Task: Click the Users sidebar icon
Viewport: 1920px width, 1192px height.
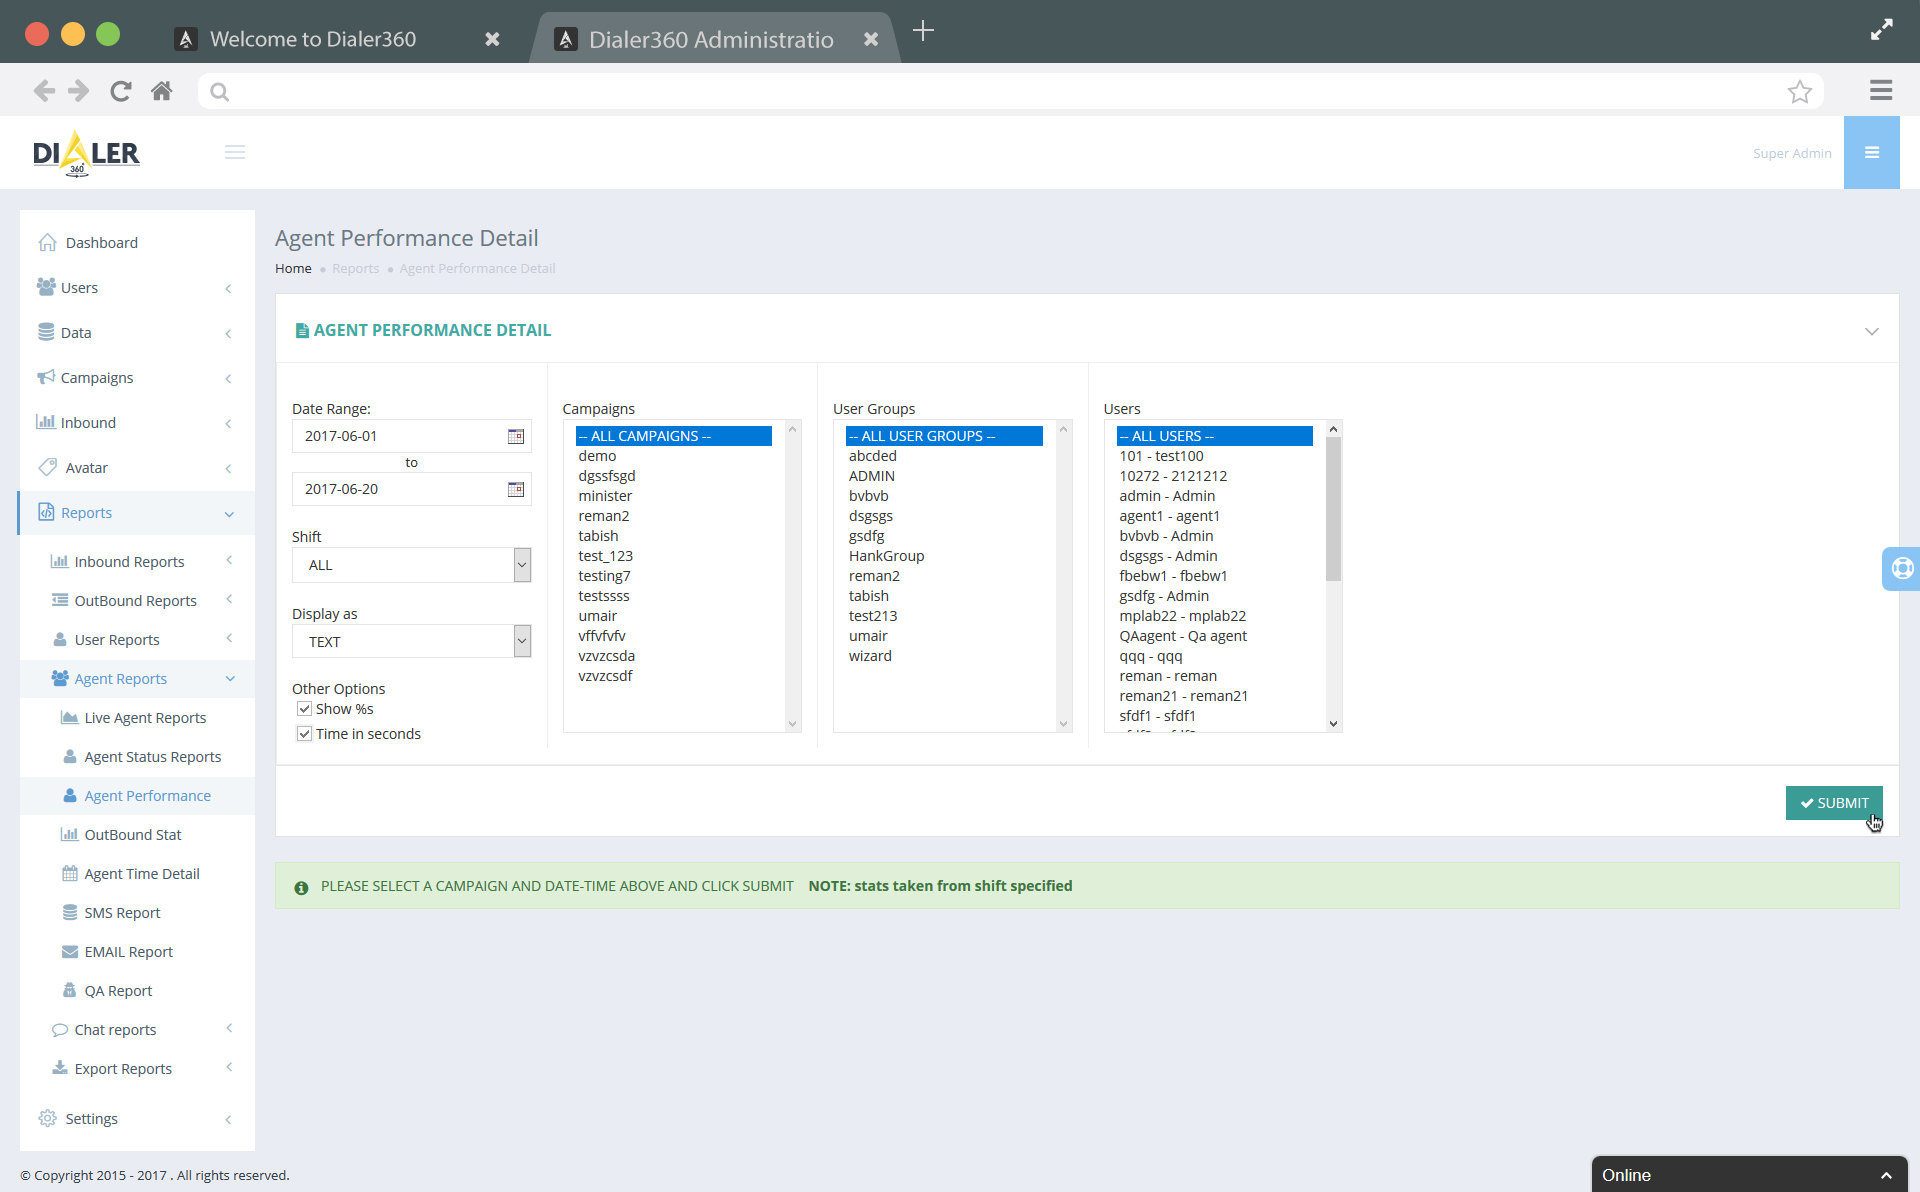Action: (x=45, y=287)
